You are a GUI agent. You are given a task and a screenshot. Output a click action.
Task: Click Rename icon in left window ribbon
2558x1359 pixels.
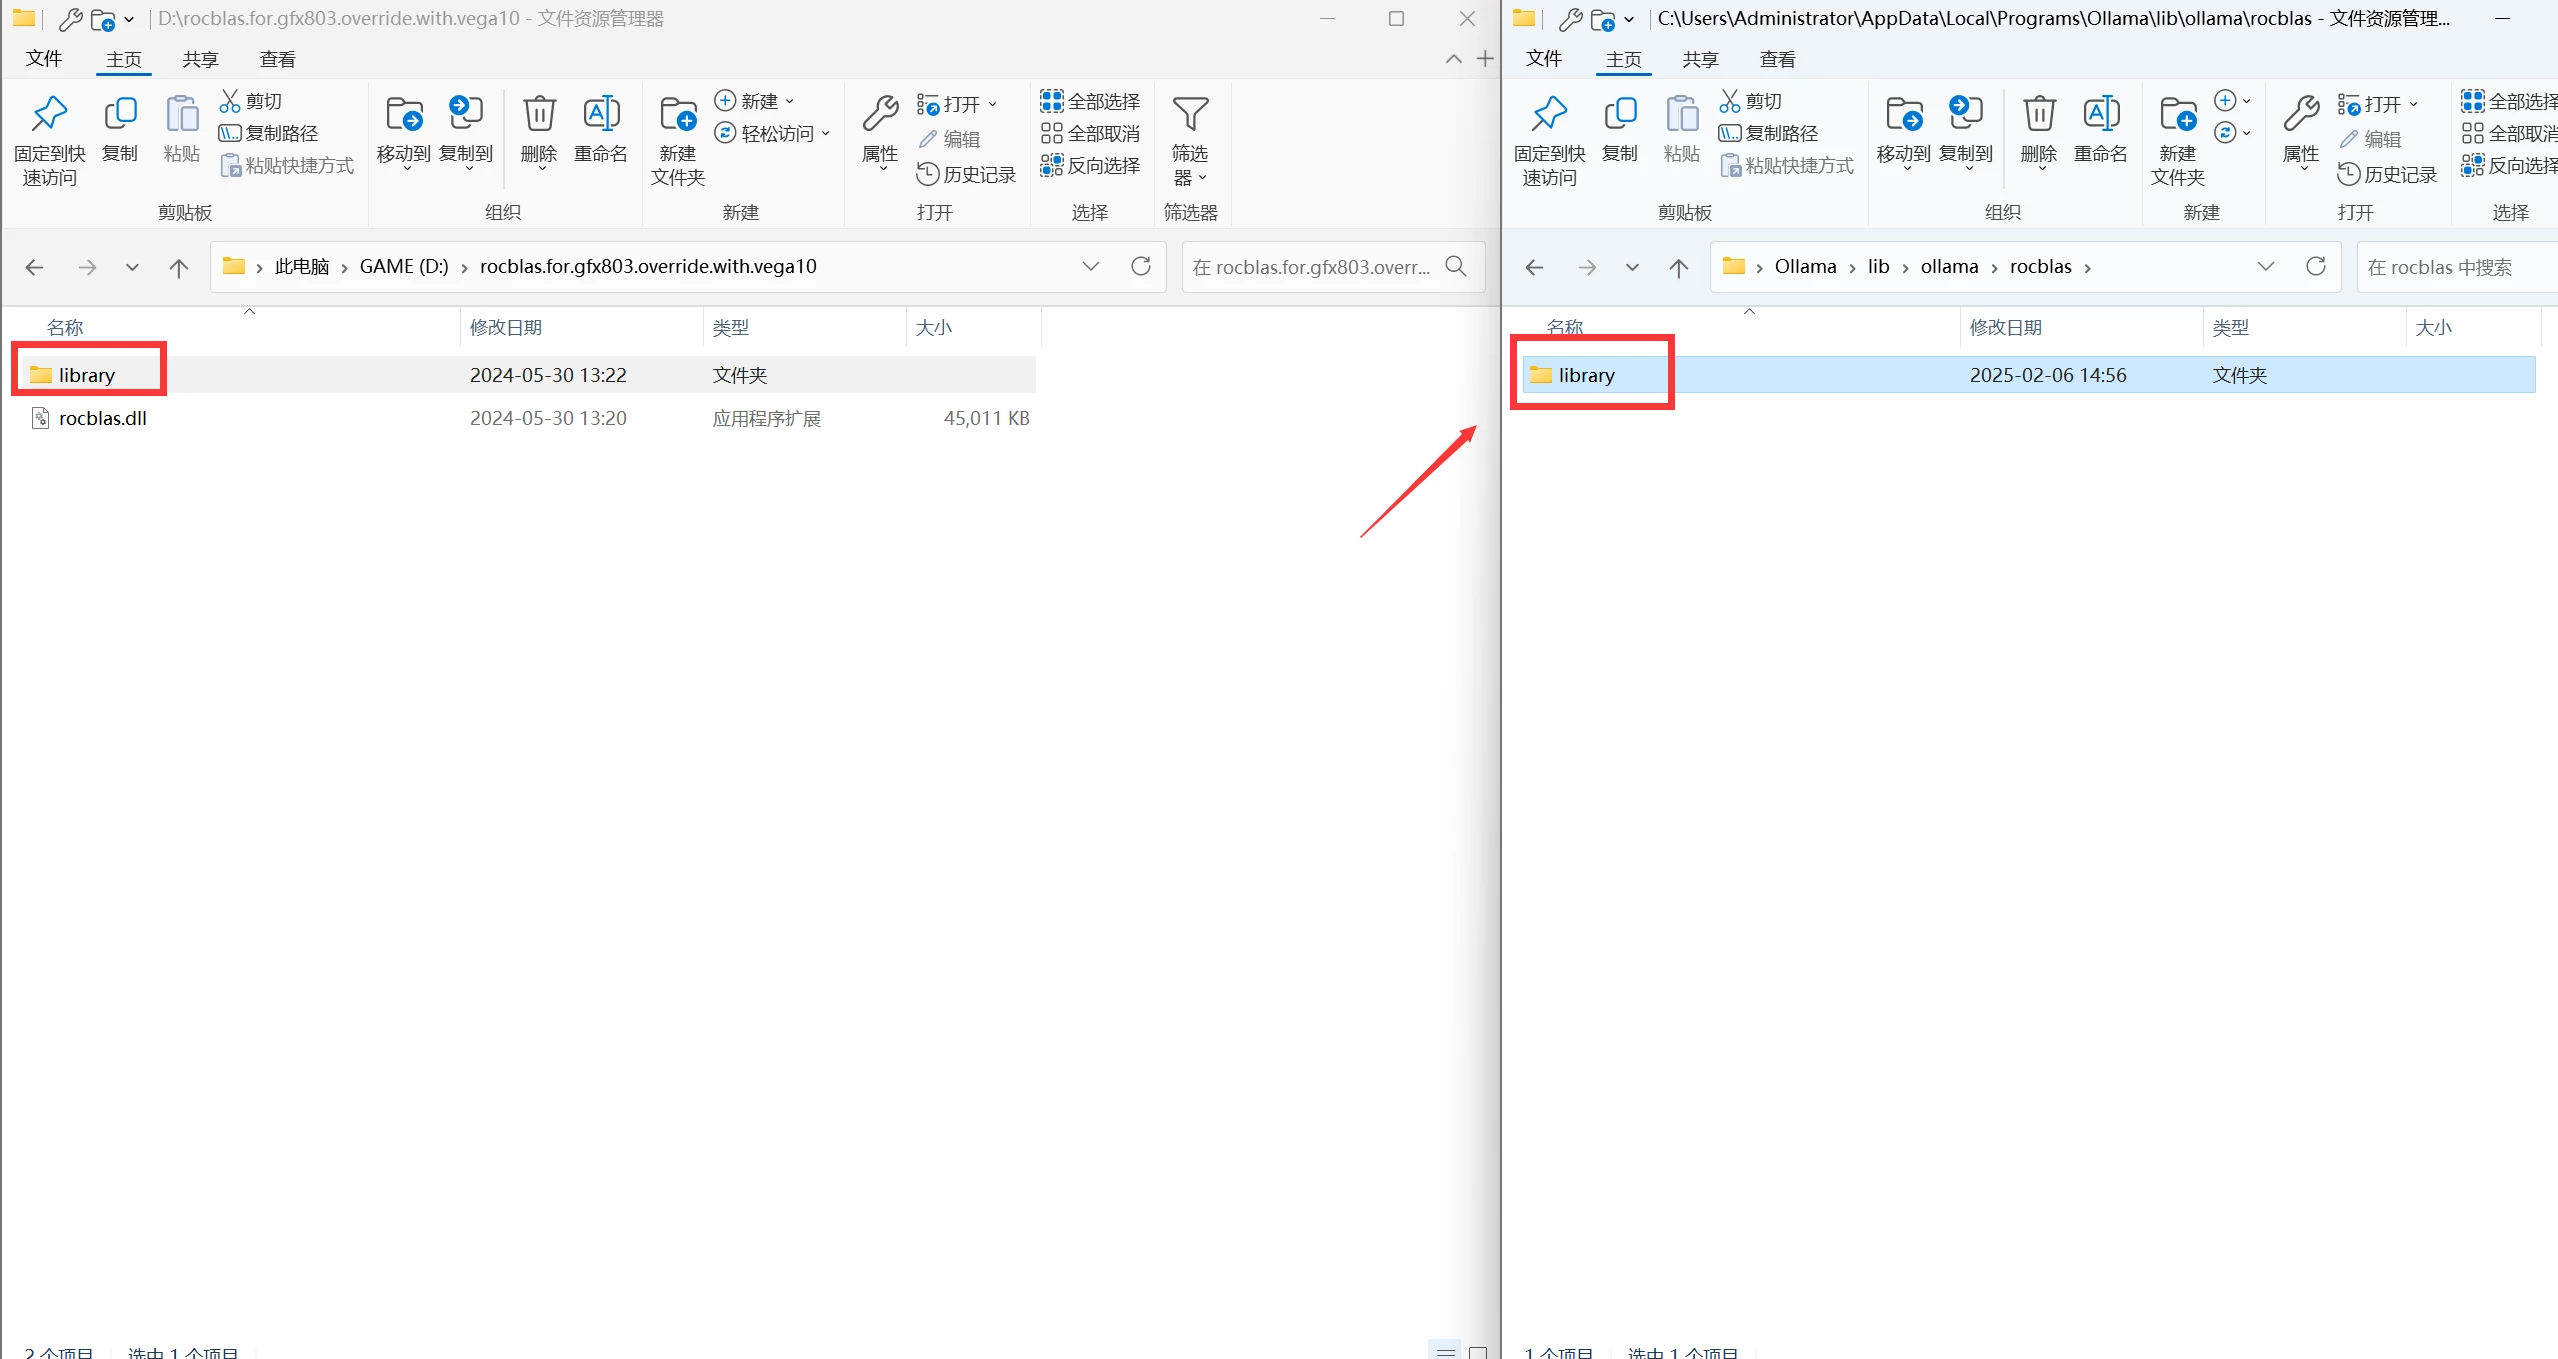601,115
